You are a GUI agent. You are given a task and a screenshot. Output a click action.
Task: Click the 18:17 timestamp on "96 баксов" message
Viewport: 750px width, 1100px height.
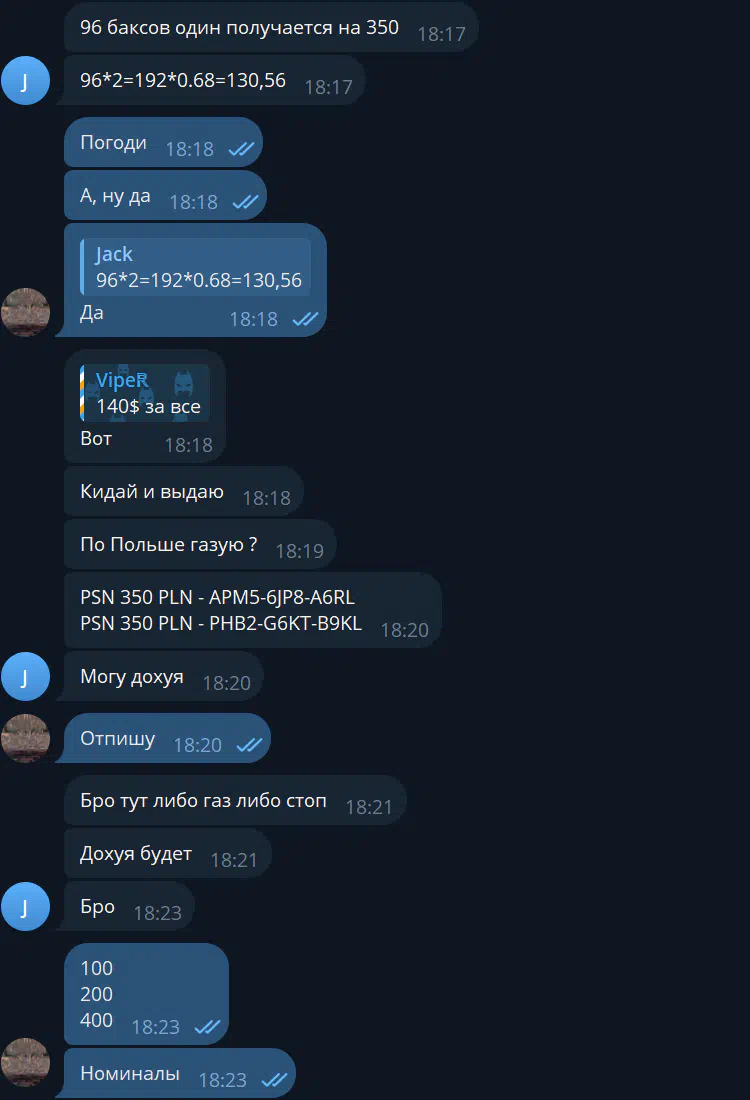point(441,34)
